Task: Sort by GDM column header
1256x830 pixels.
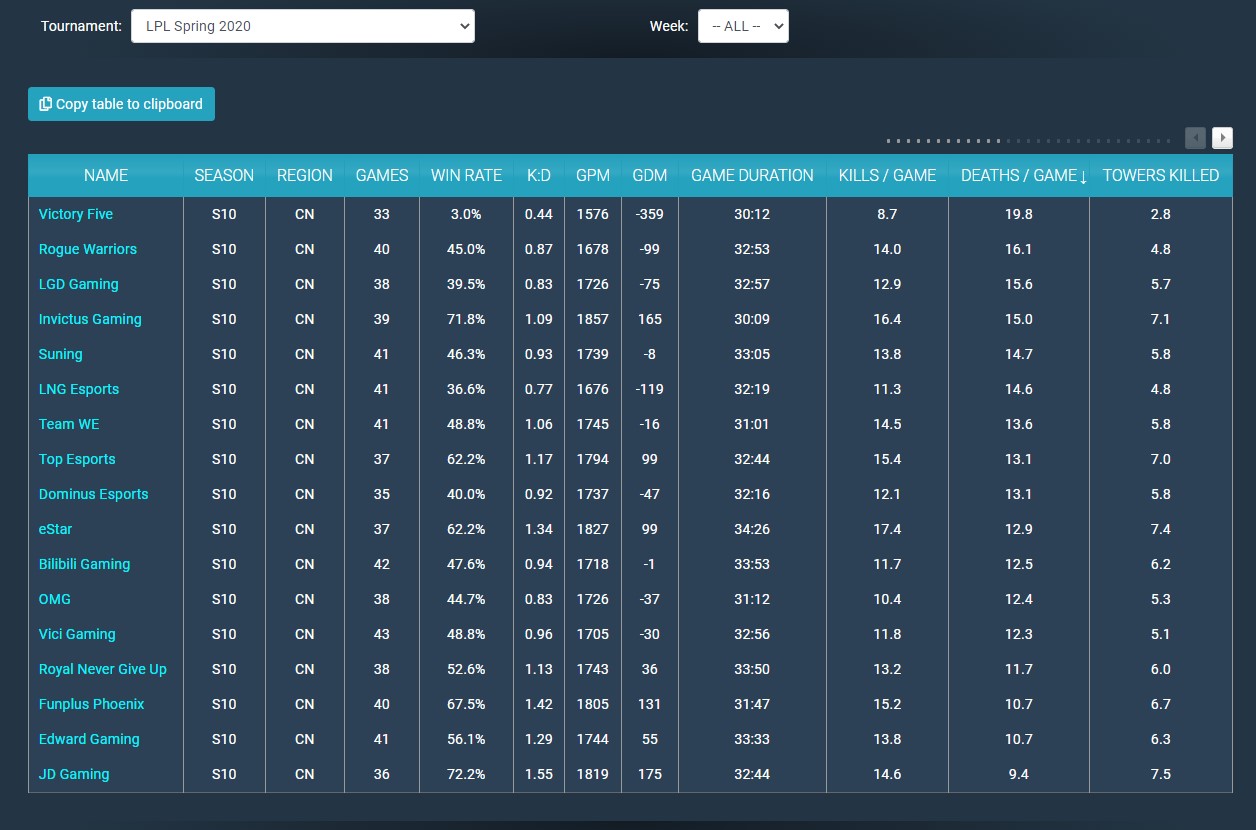Action: point(650,175)
